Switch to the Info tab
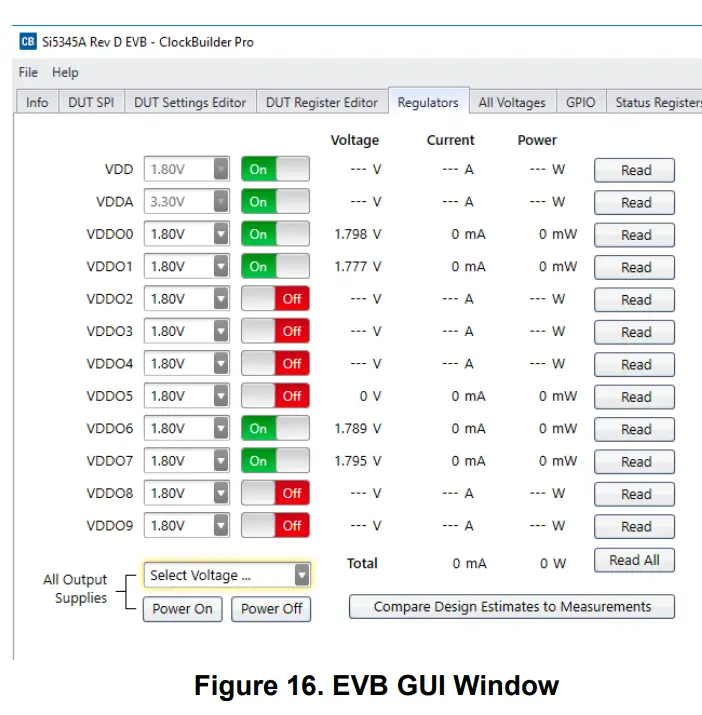This screenshot has width=702, height=715. pyautogui.click(x=37, y=102)
